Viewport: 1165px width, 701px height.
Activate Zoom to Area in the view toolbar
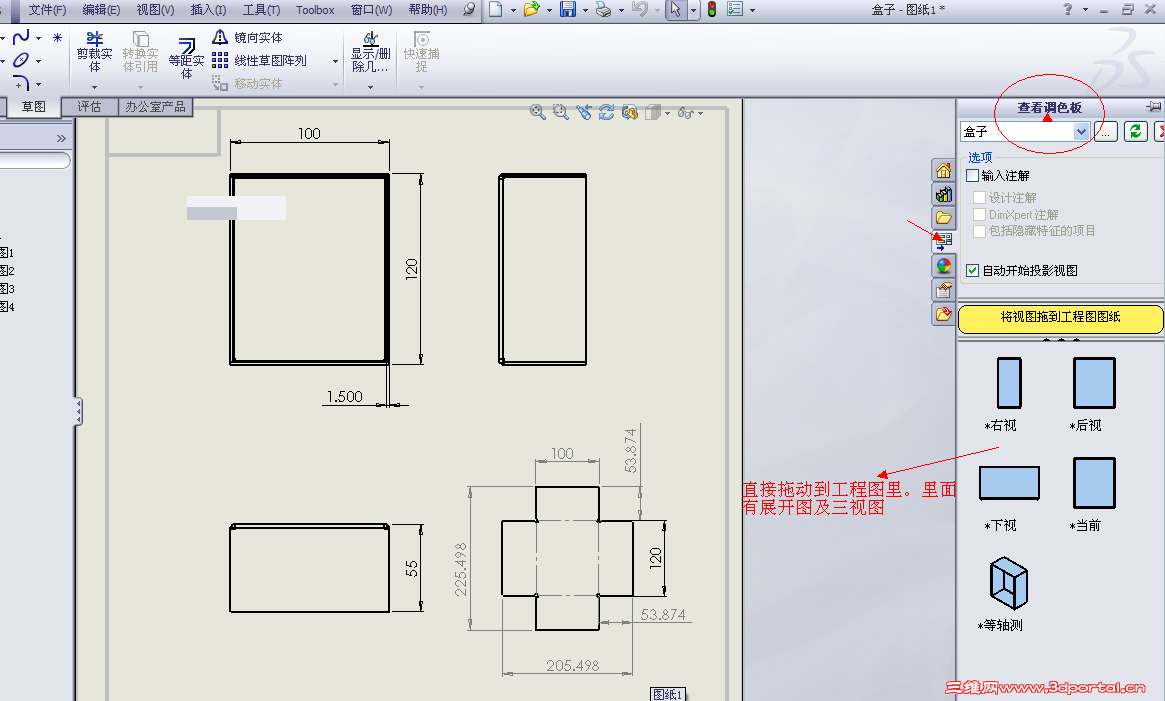tap(560, 112)
